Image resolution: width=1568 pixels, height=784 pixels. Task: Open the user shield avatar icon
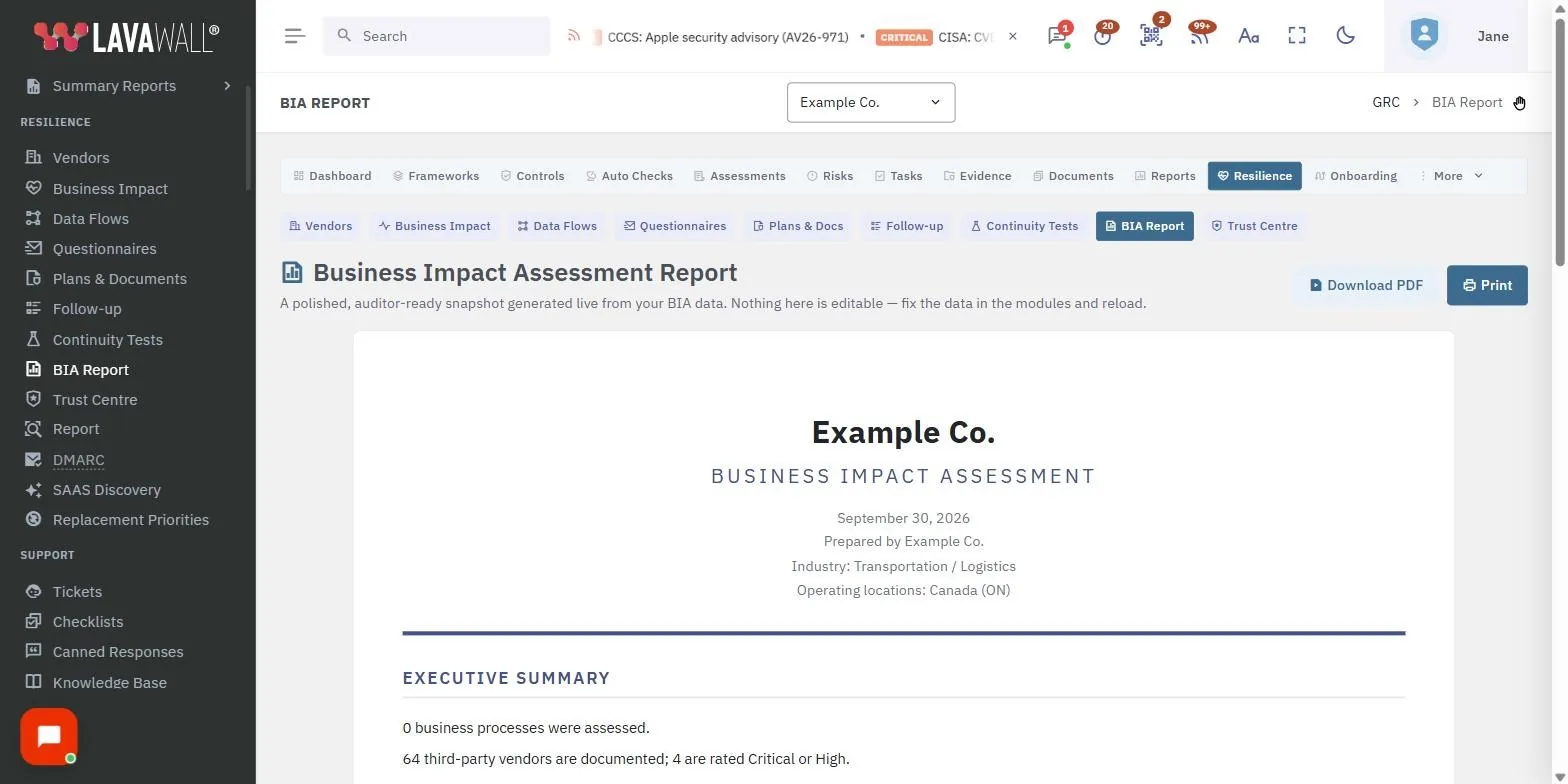[x=1424, y=36]
